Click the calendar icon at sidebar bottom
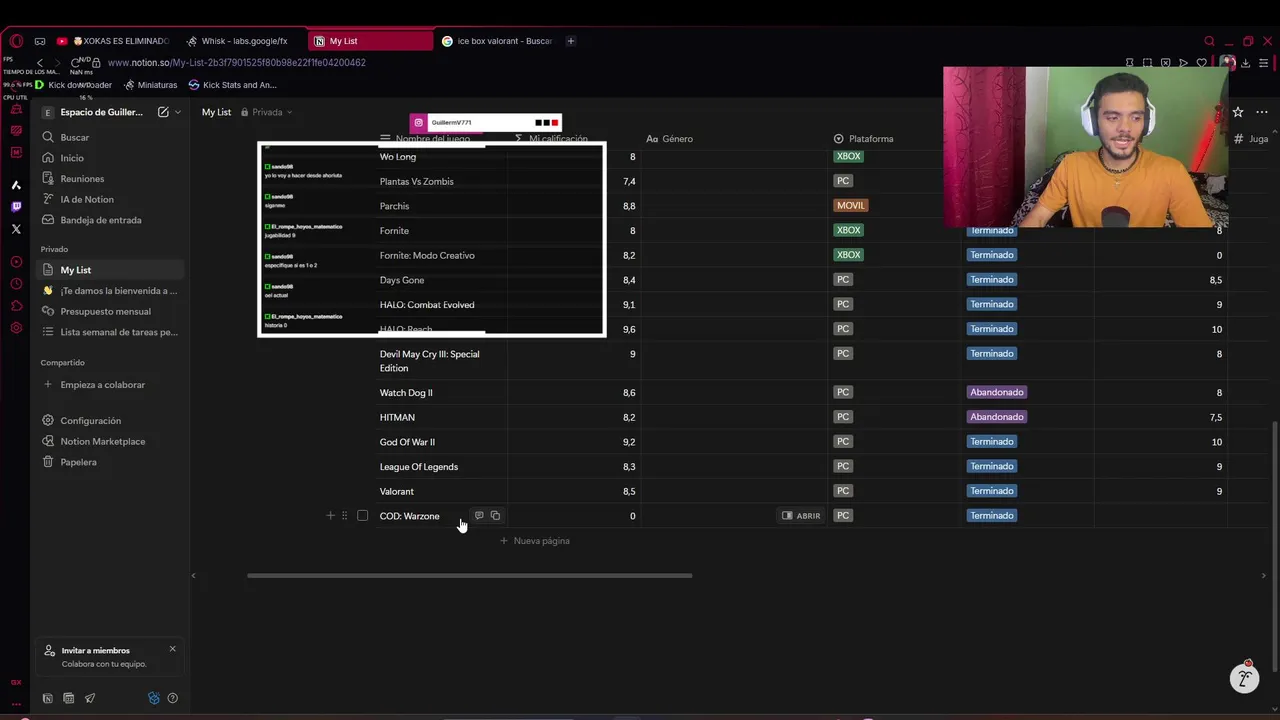The image size is (1280, 720). click(68, 698)
